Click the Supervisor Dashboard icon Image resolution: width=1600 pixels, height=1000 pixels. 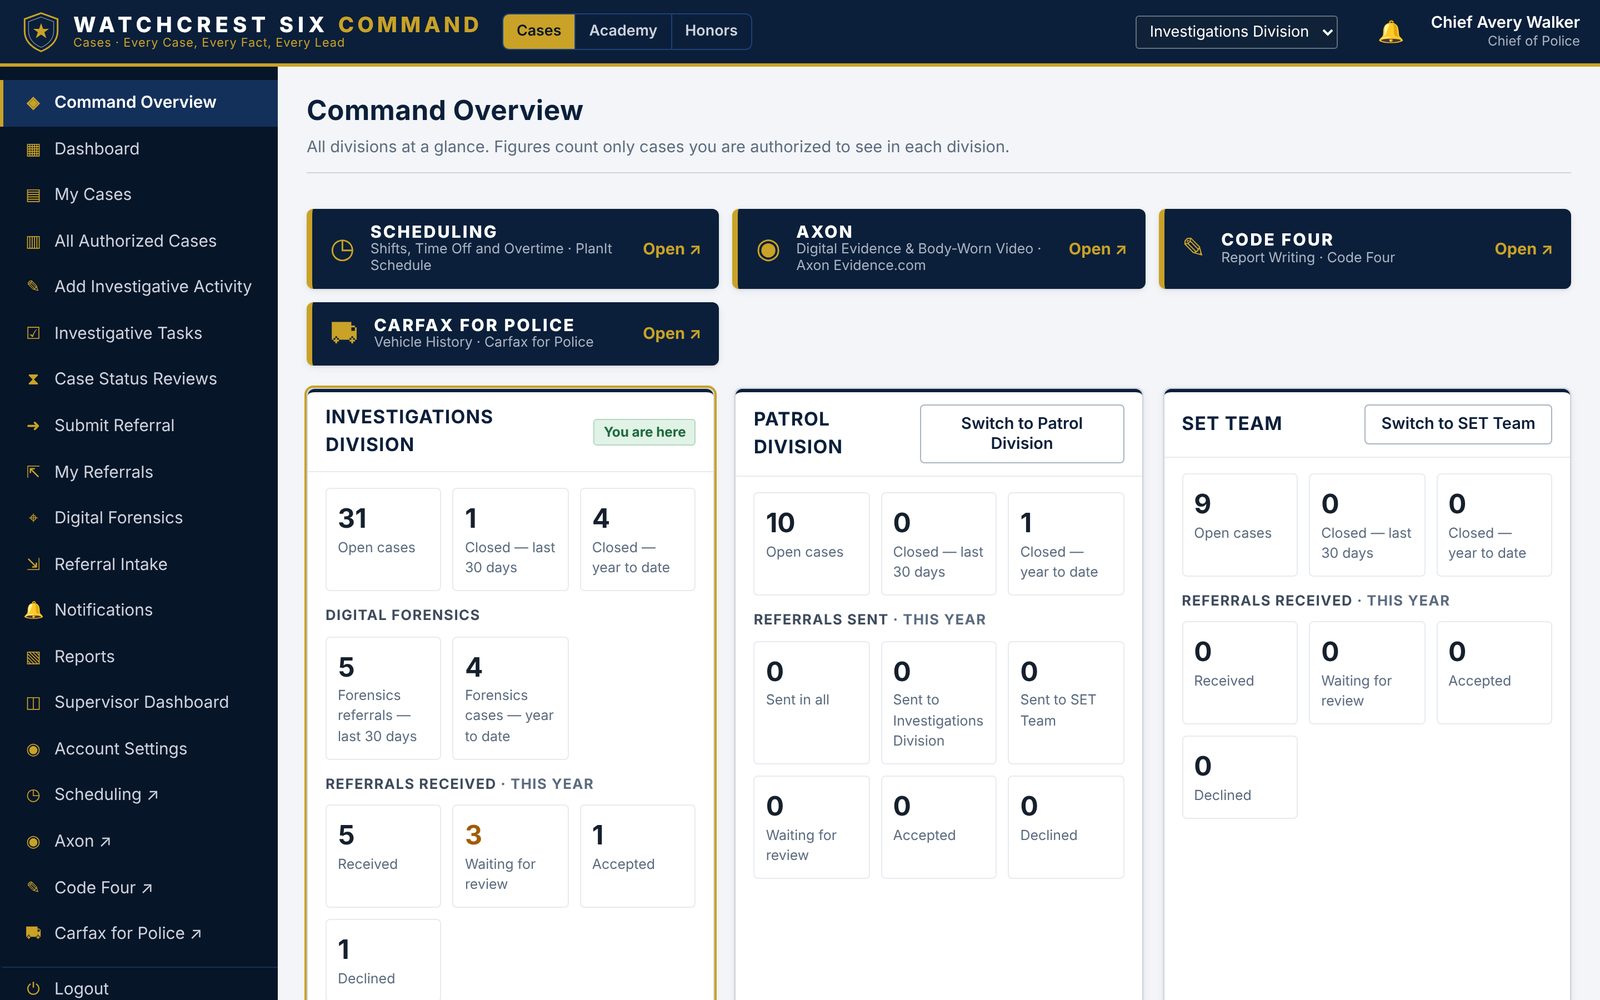[x=33, y=703]
